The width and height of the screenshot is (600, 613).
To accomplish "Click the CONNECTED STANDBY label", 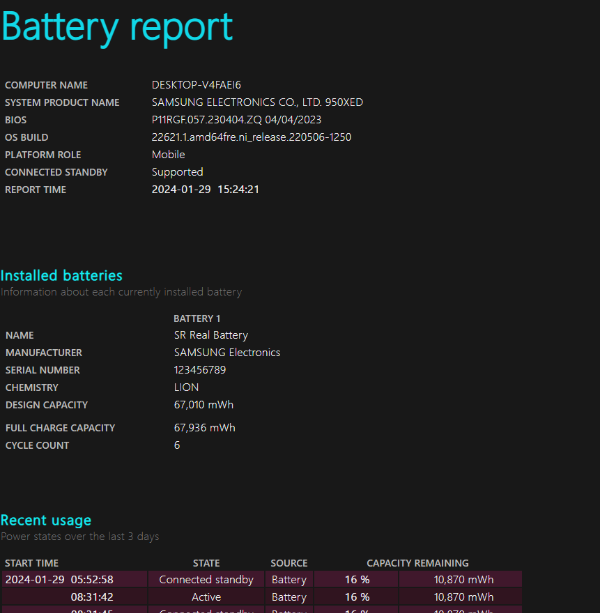I will point(56,172).
